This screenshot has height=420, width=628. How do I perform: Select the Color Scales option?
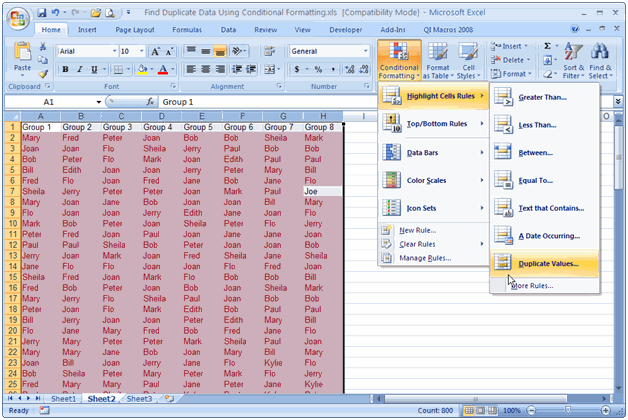(435, 180)
